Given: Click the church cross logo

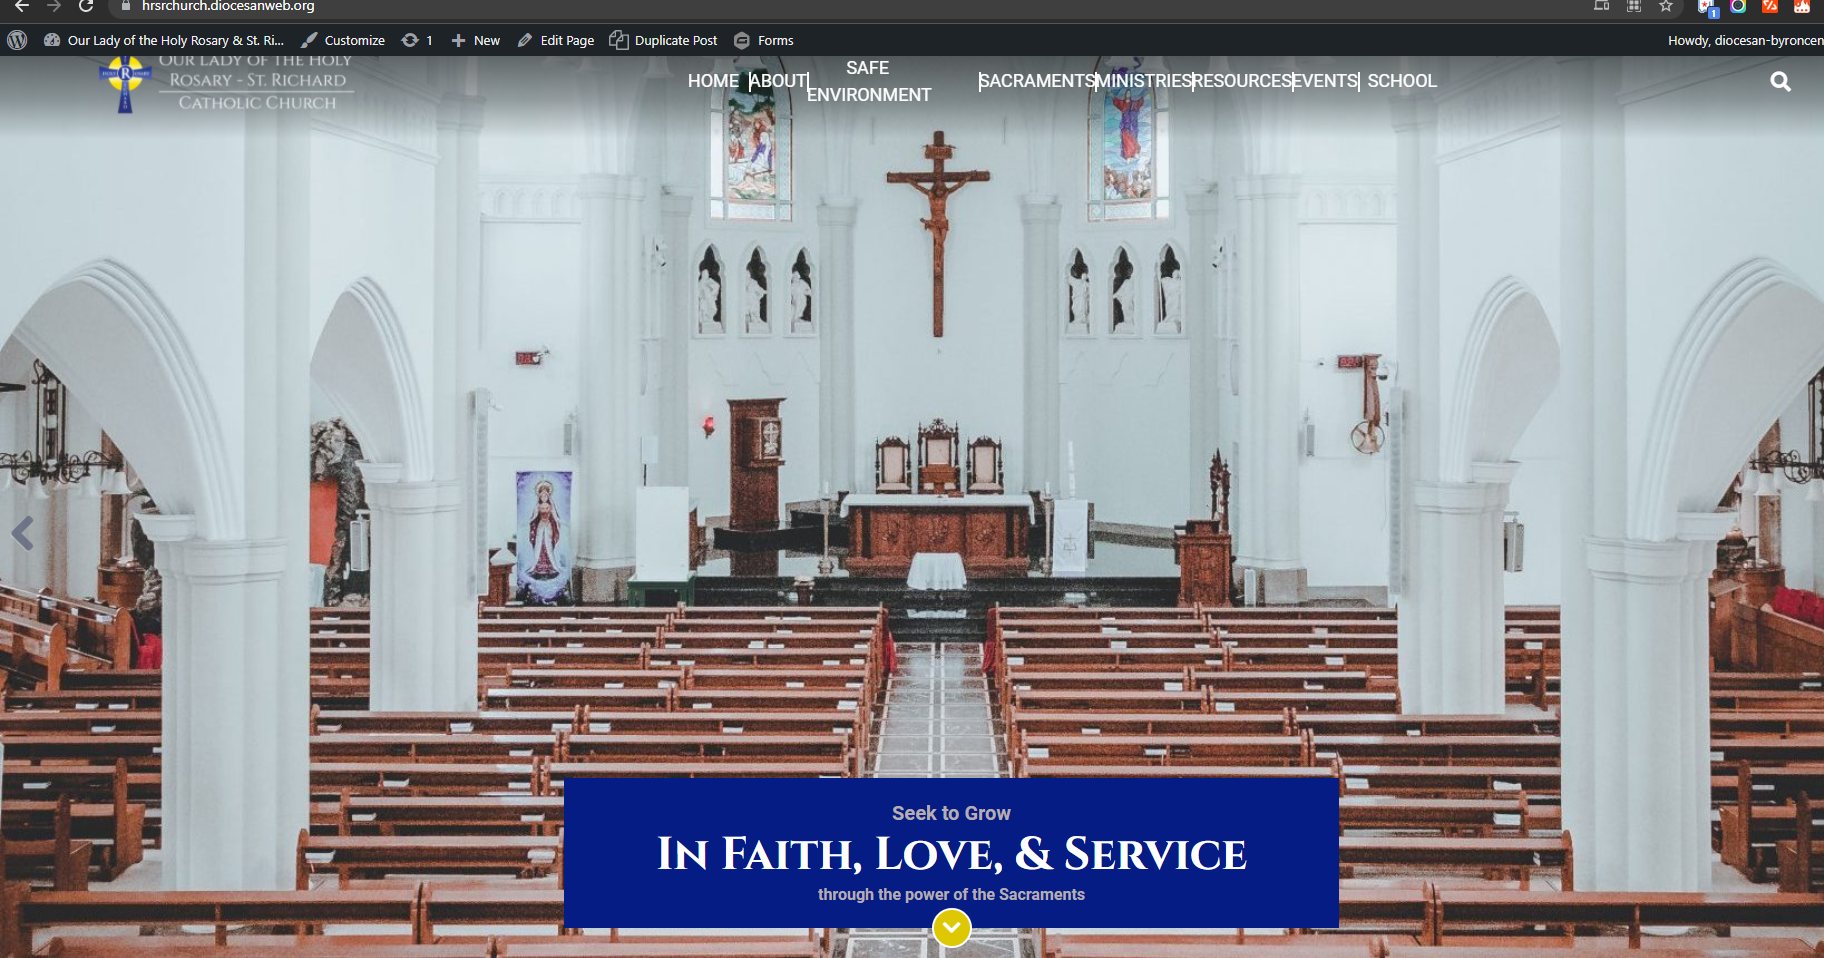Looking at the screenshot, I should click(125, 84).
